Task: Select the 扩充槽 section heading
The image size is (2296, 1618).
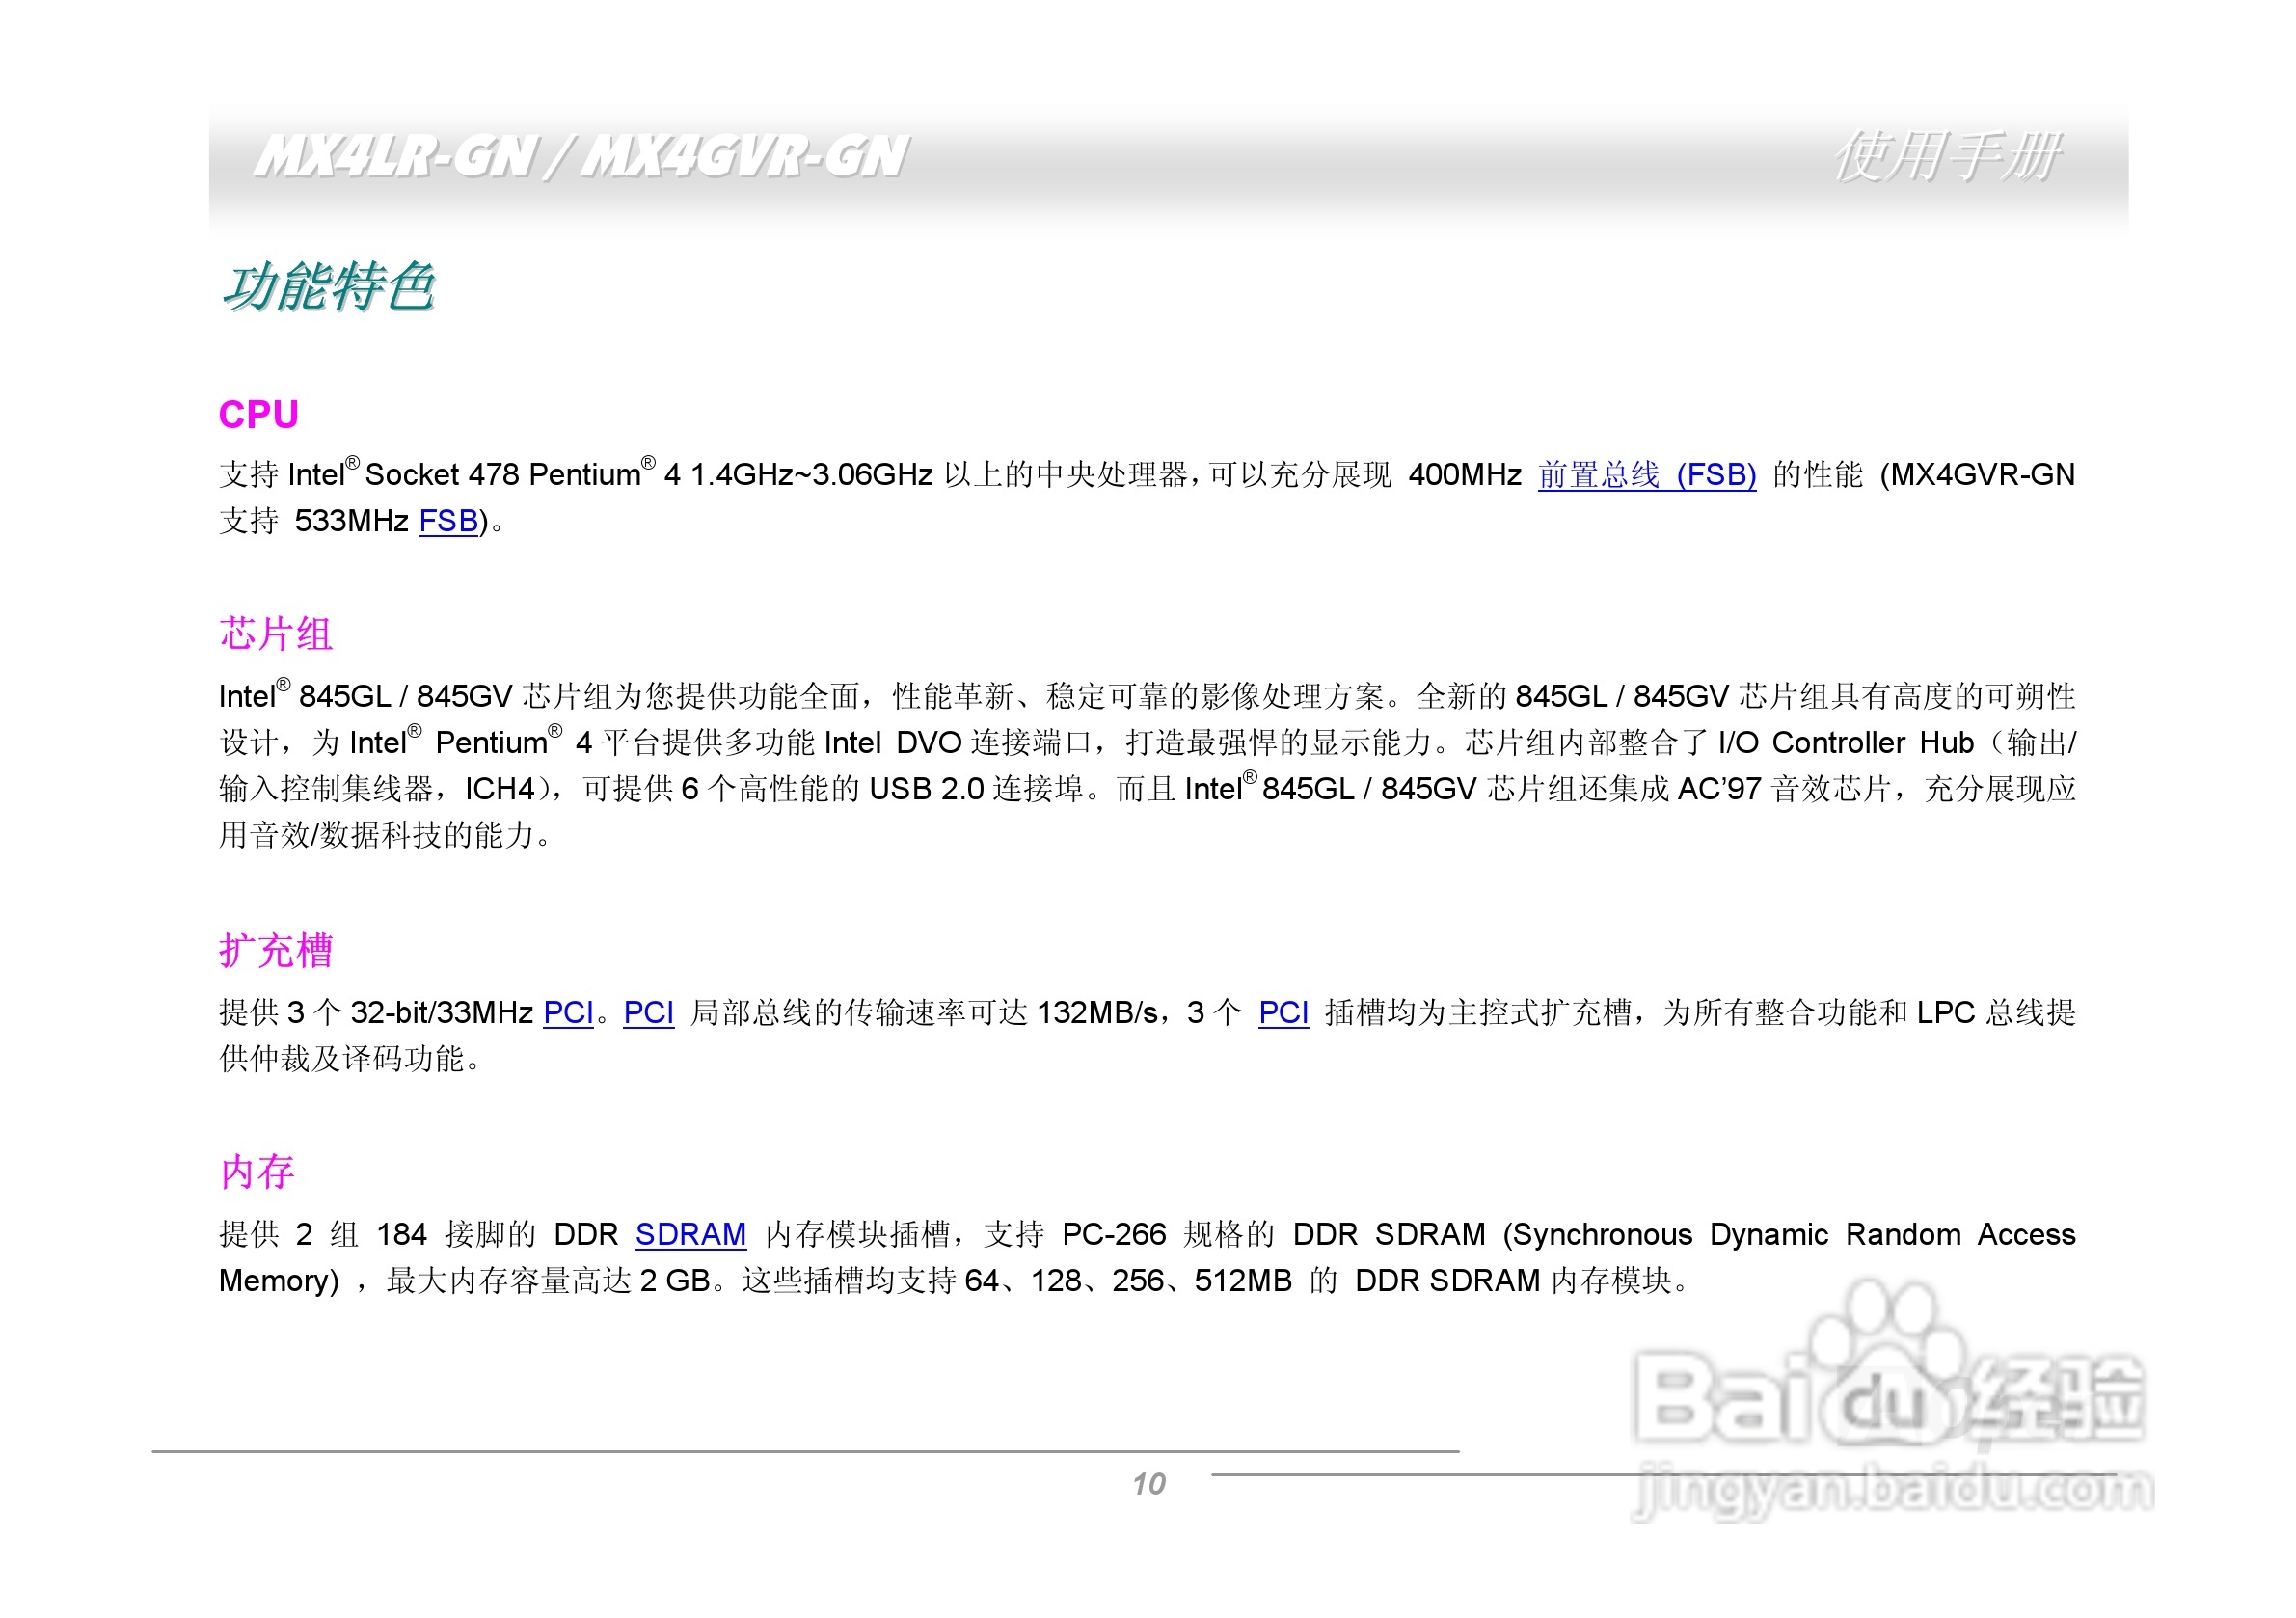Action: [276, 951]
